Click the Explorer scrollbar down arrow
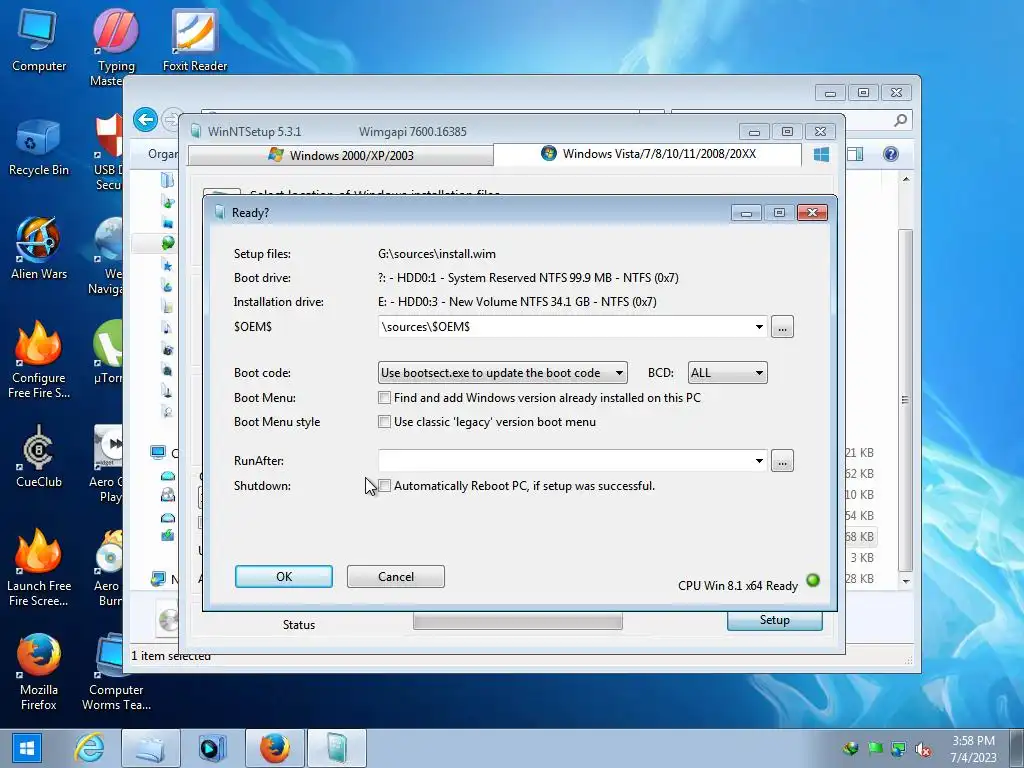Screen dimensions: 1024x768 click(x=906, y=581)
